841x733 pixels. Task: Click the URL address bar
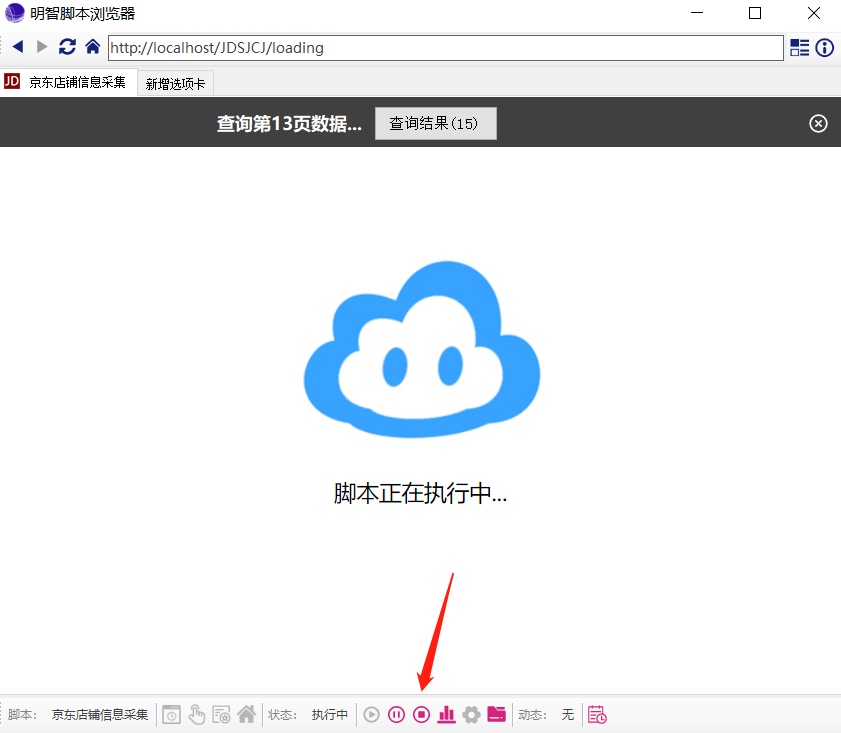point(446,48)
